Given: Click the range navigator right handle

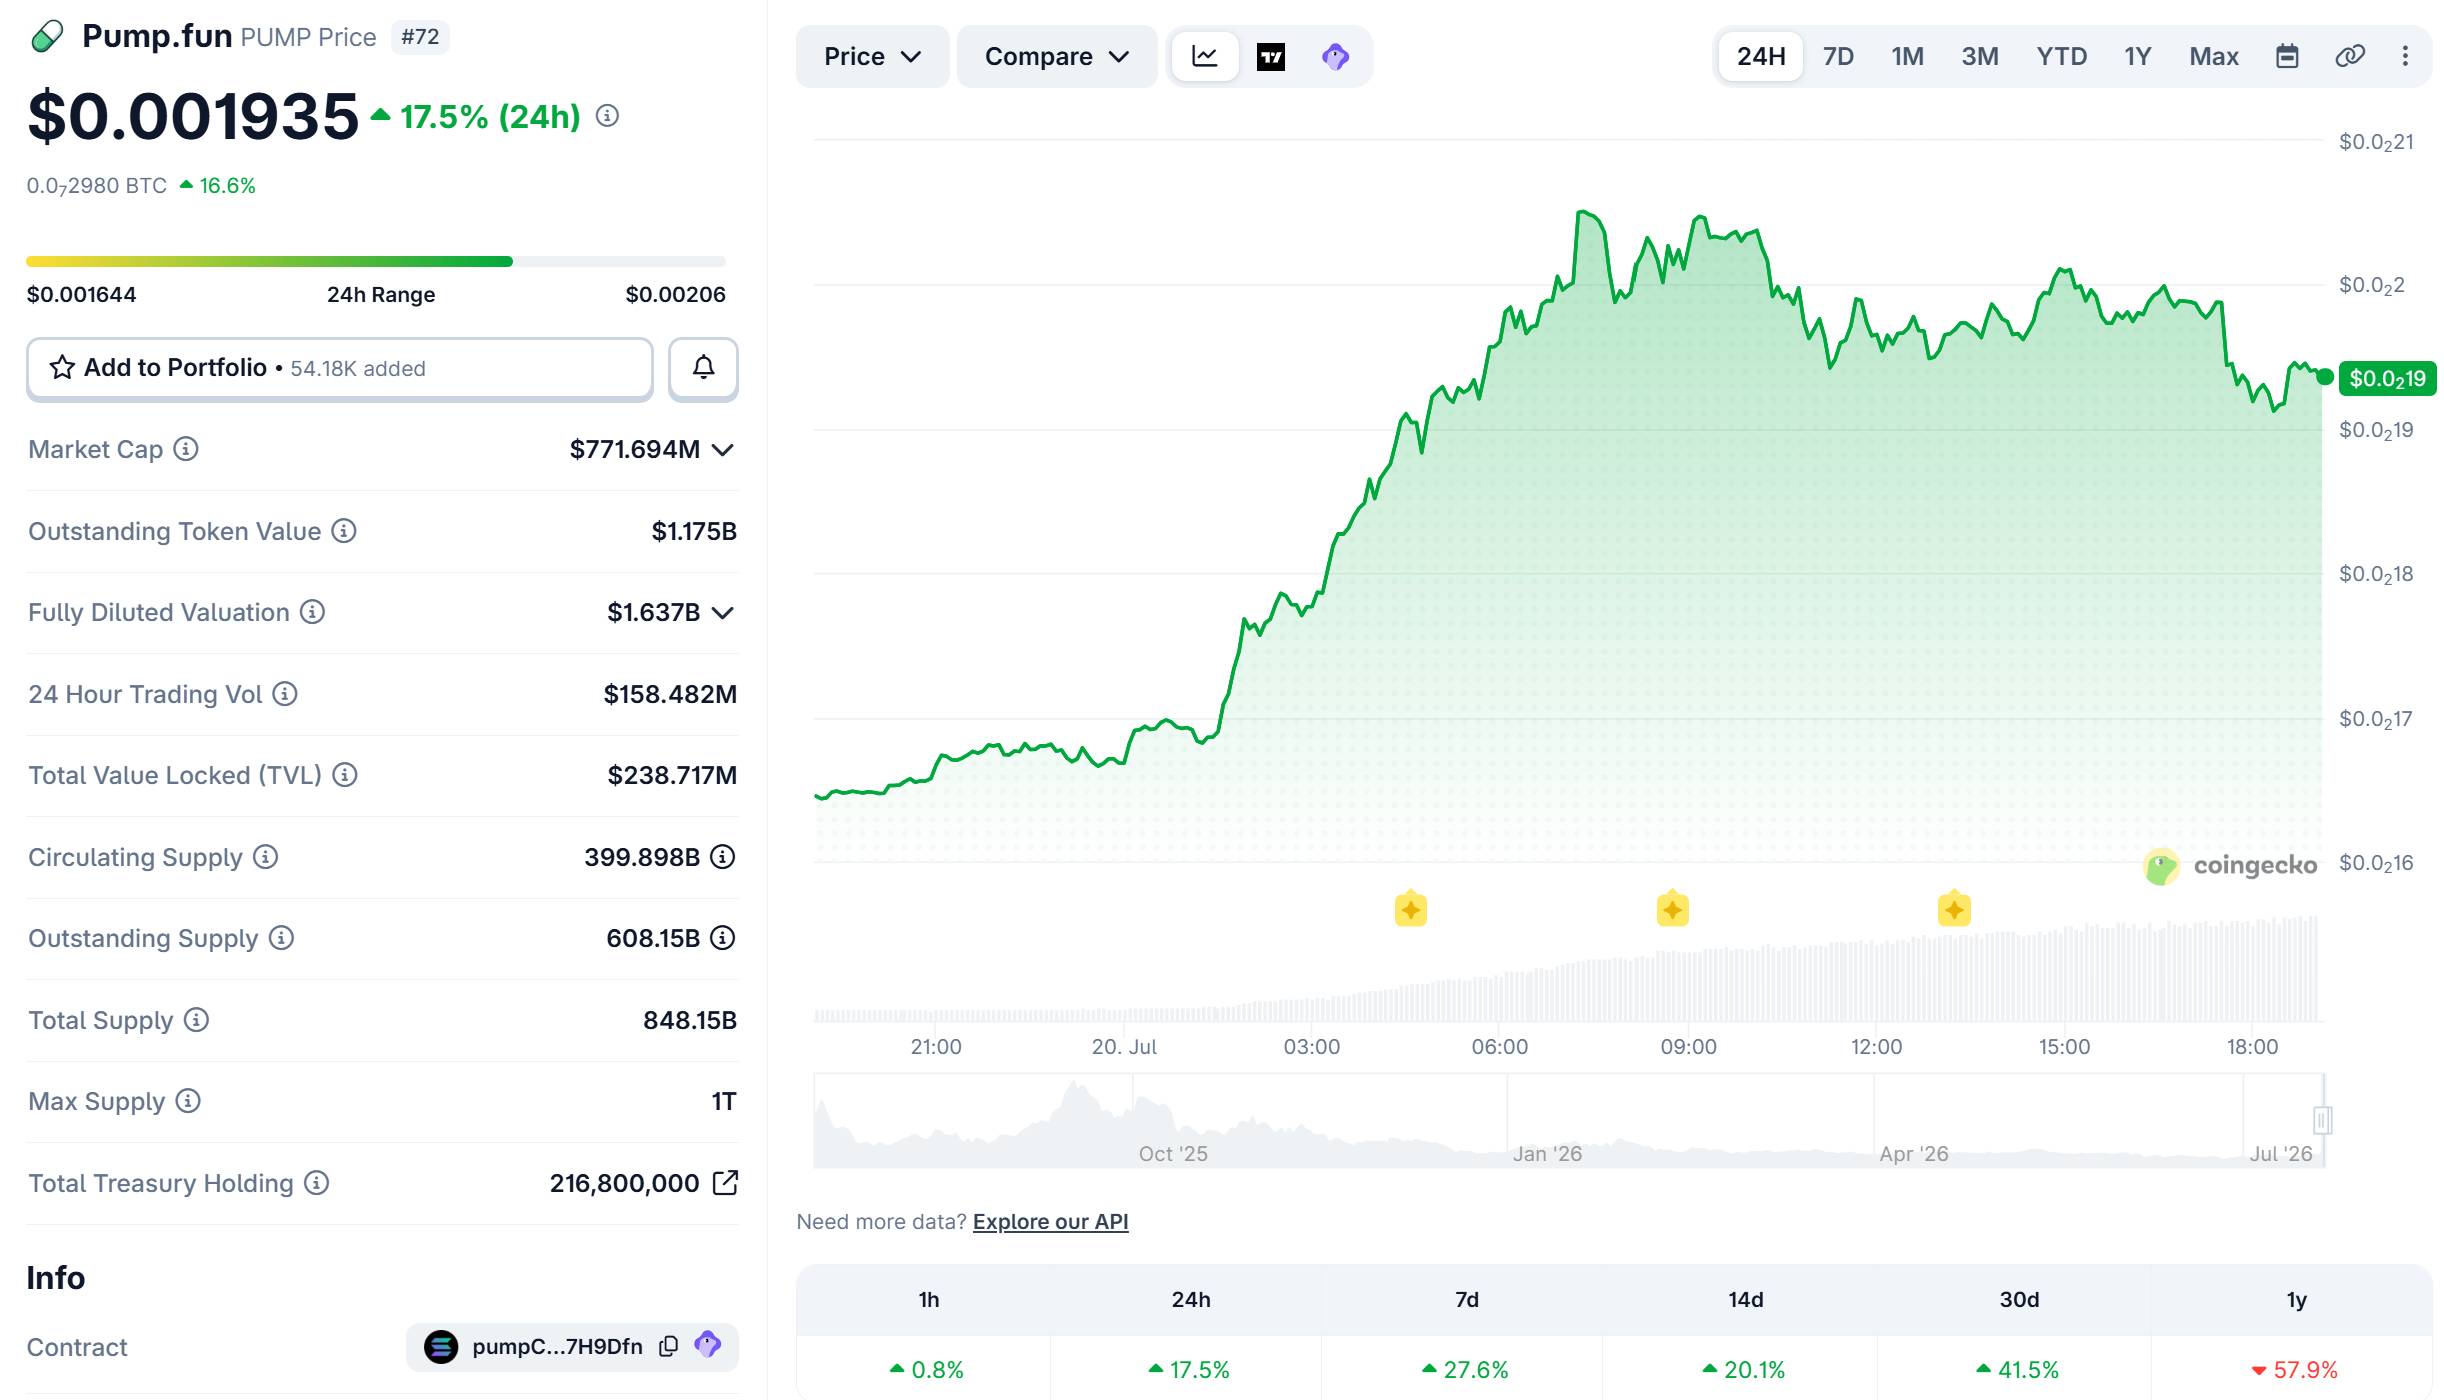Looking at the screenshot, I should tap(2323, 1120).
